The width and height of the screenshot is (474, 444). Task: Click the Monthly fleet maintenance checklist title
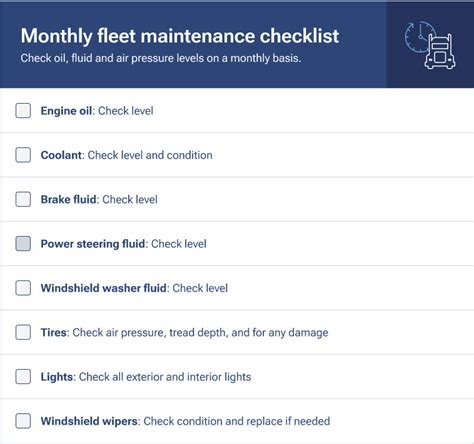coord(180,36)
